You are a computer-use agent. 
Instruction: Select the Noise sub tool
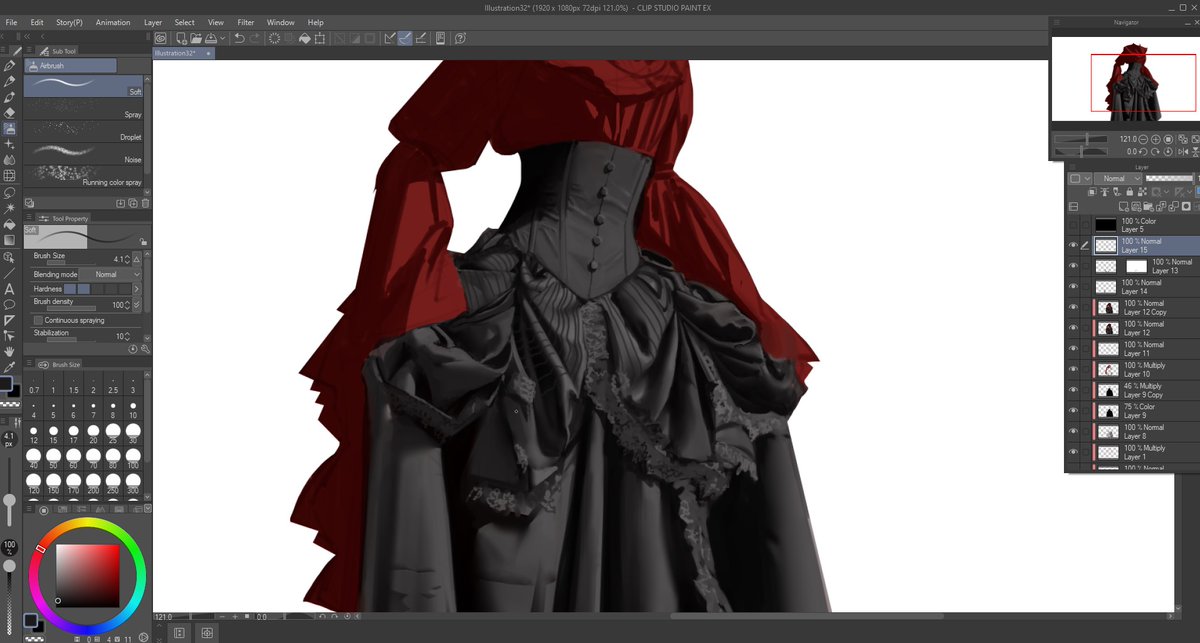coord(84,154)
